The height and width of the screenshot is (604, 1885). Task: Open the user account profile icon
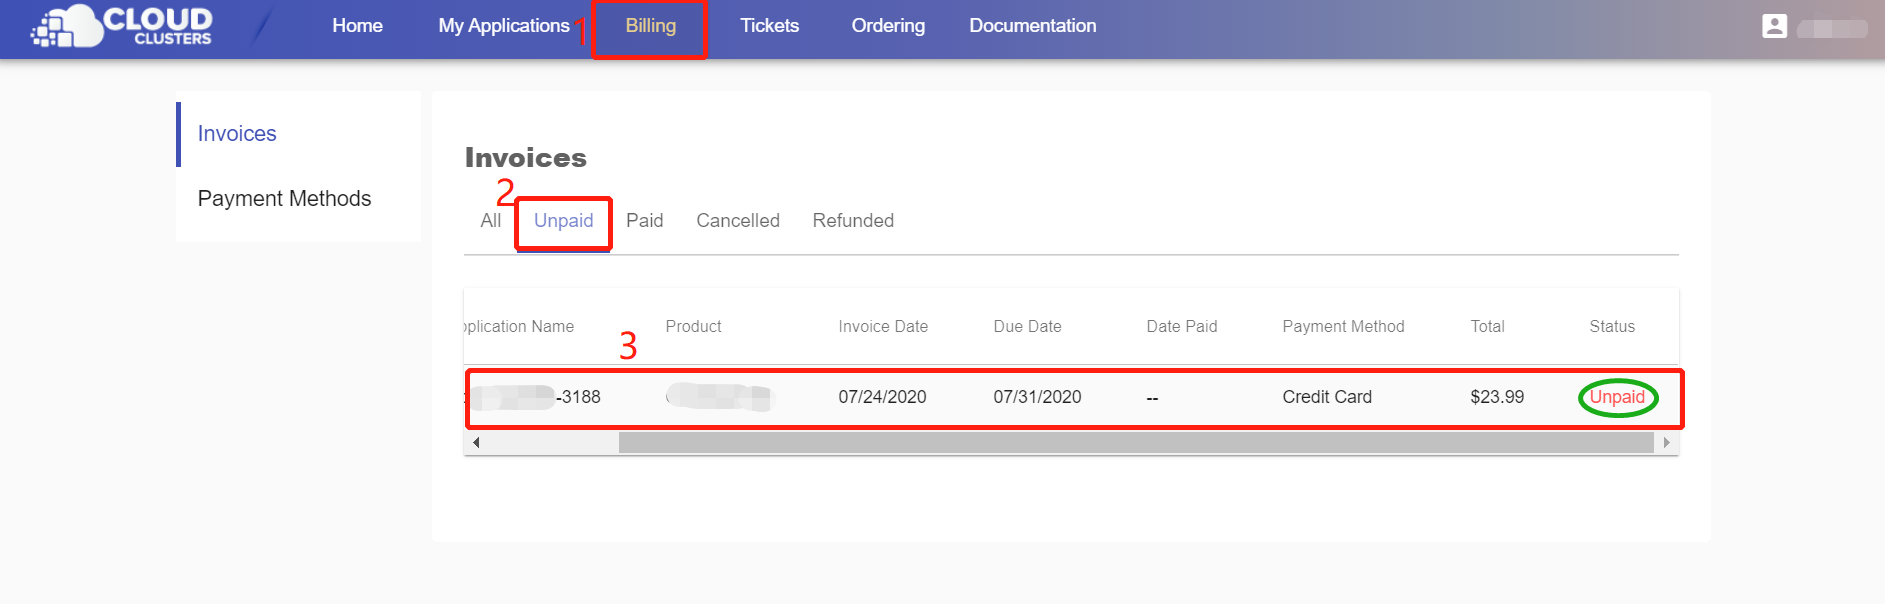[1774, 26]
